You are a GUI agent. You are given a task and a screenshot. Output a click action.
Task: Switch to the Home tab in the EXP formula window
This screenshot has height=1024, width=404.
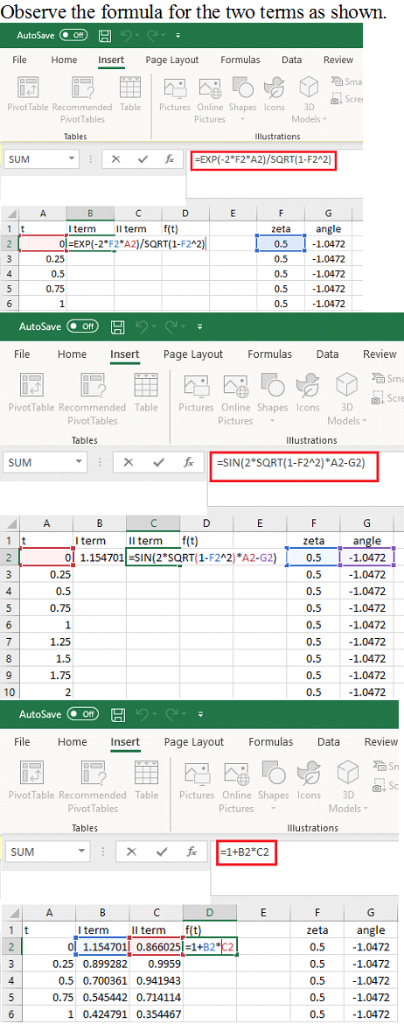tap(64, 59)
